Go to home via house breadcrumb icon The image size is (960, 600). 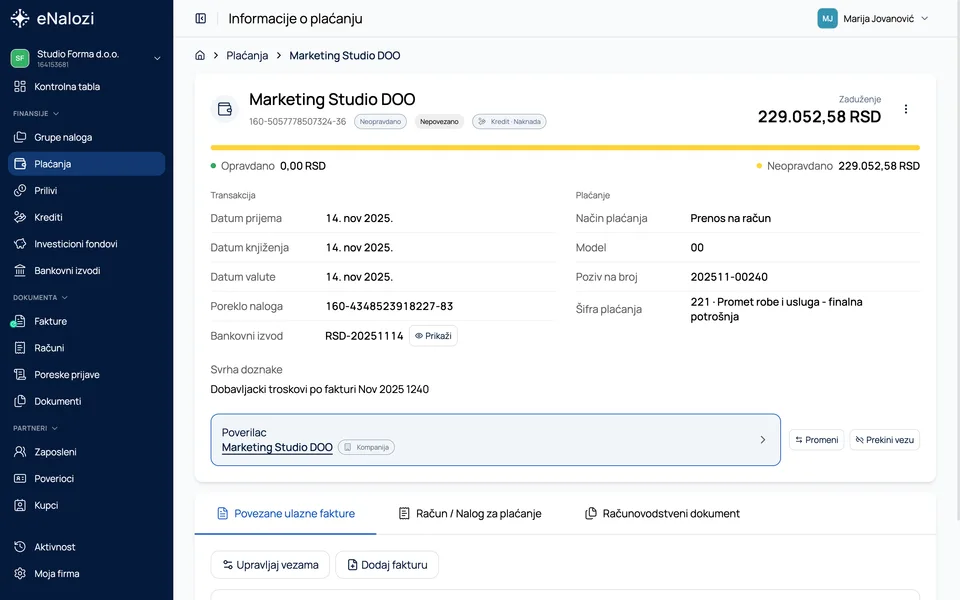[x=200, y=55]
